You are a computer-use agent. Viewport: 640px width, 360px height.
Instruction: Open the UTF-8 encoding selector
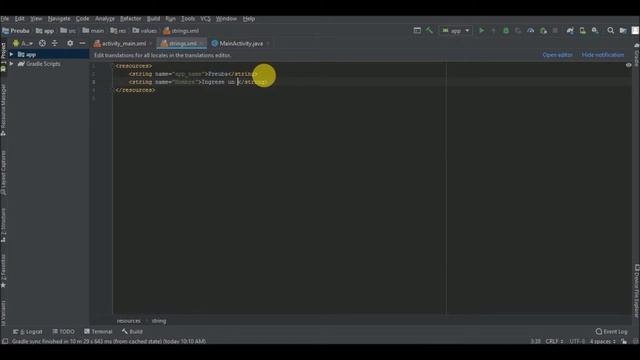577,341
